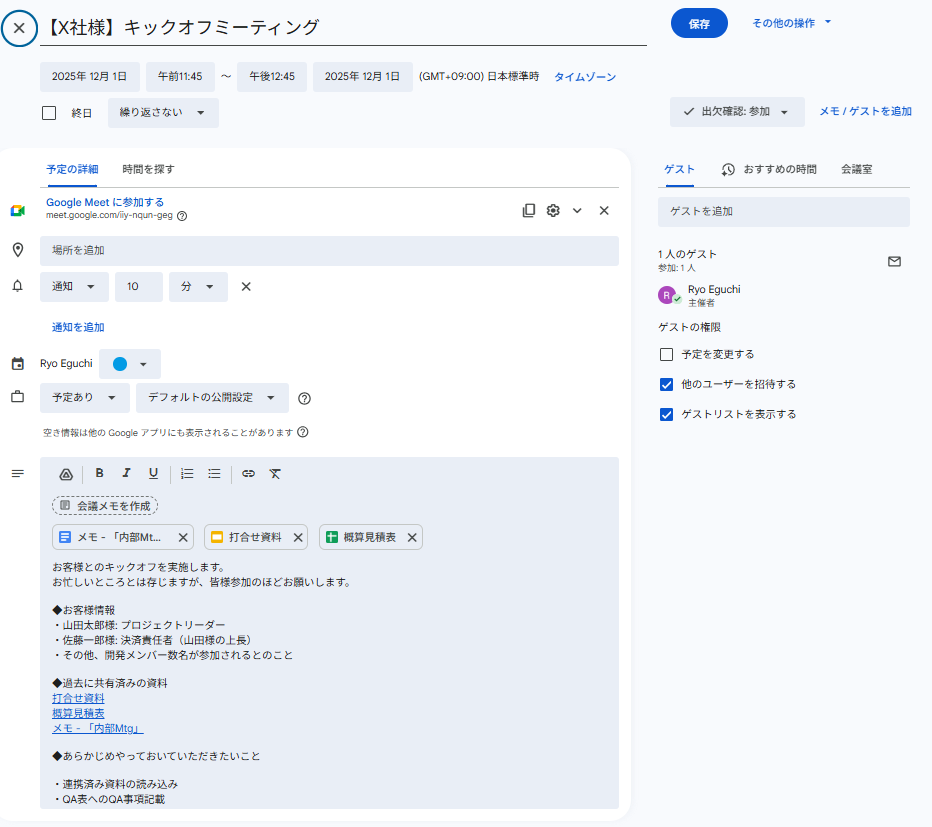Create a numbered list in description
This screenshot has width=932, height=827.
point(187,474)
